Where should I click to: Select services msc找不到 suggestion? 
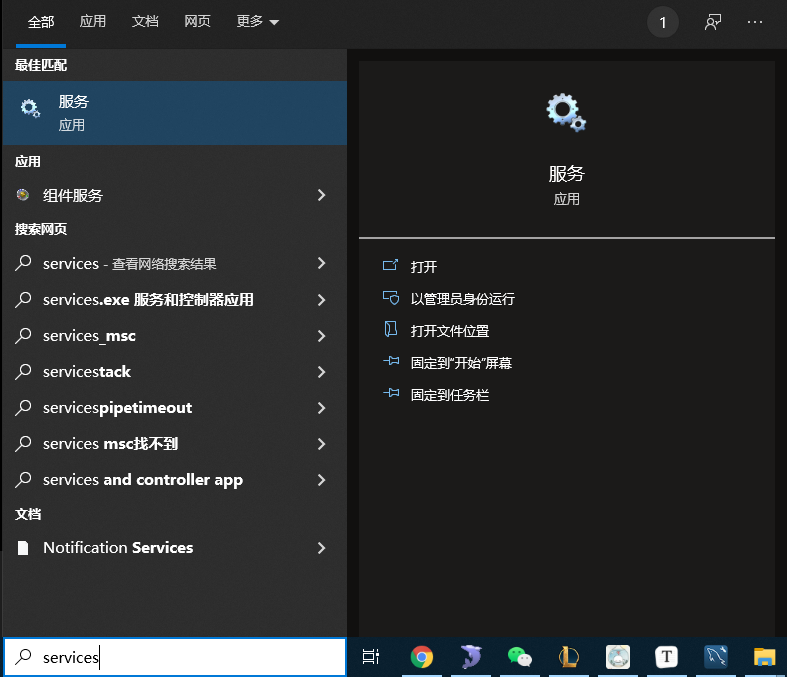click(x=175, y=444)
